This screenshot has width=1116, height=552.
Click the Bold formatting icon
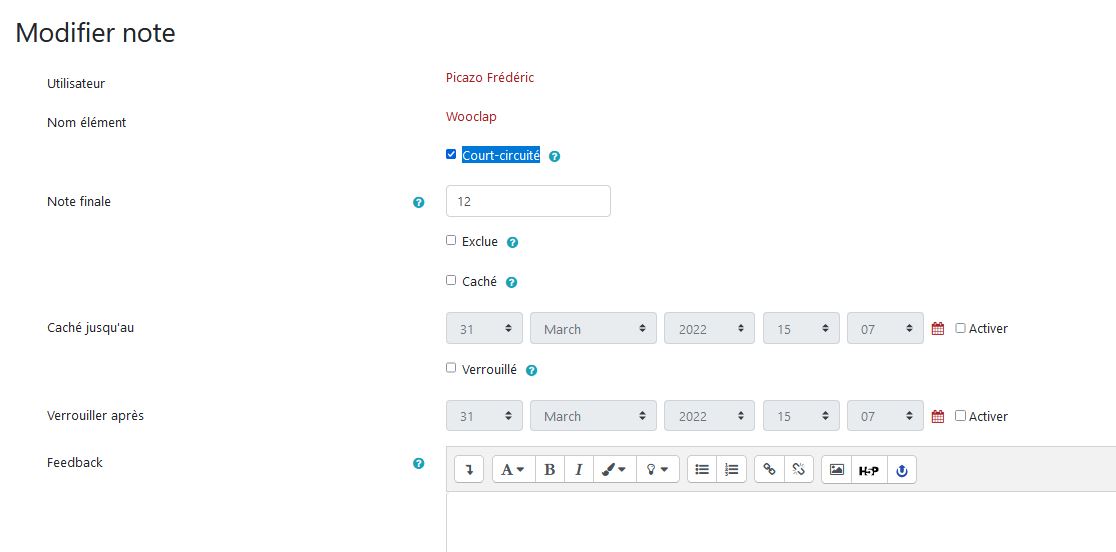[x=549, y=469]
